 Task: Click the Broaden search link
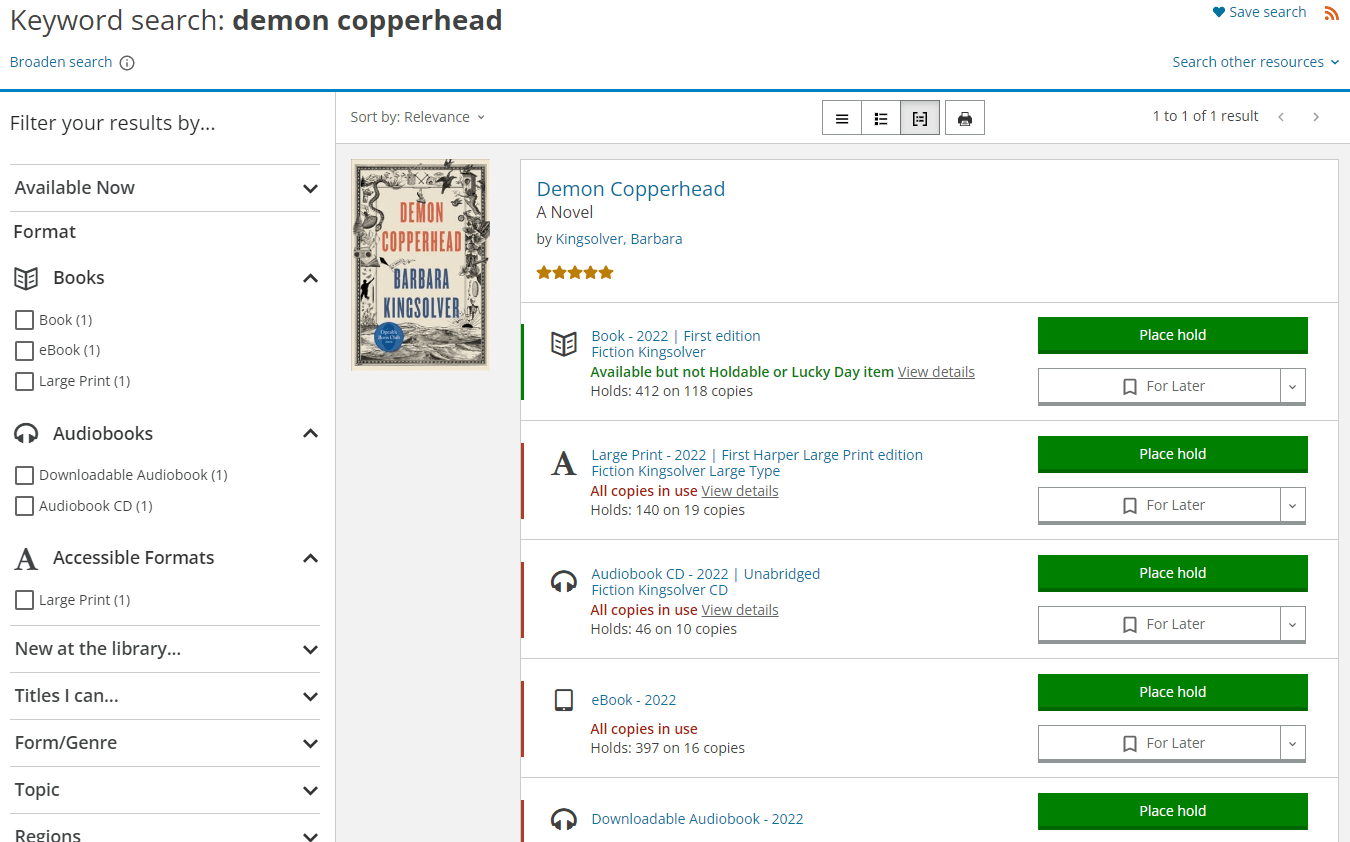[x=61, y=62]
